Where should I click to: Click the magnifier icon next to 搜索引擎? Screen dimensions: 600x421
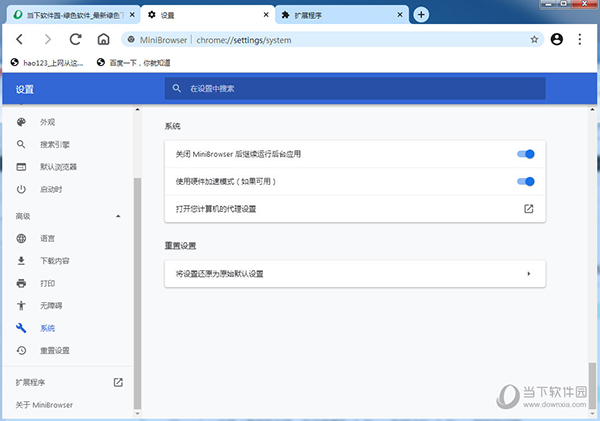pyautogui.click(x=21, y=144)
